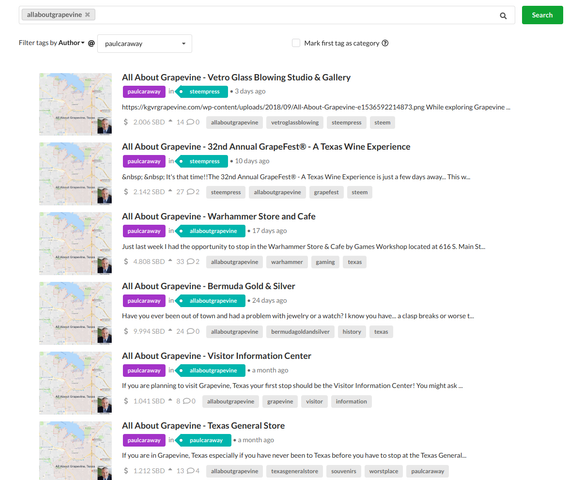Open the GrapeFest post map thumbnail
The height and width of the screenshot is (480, 581).
(76, 173)
